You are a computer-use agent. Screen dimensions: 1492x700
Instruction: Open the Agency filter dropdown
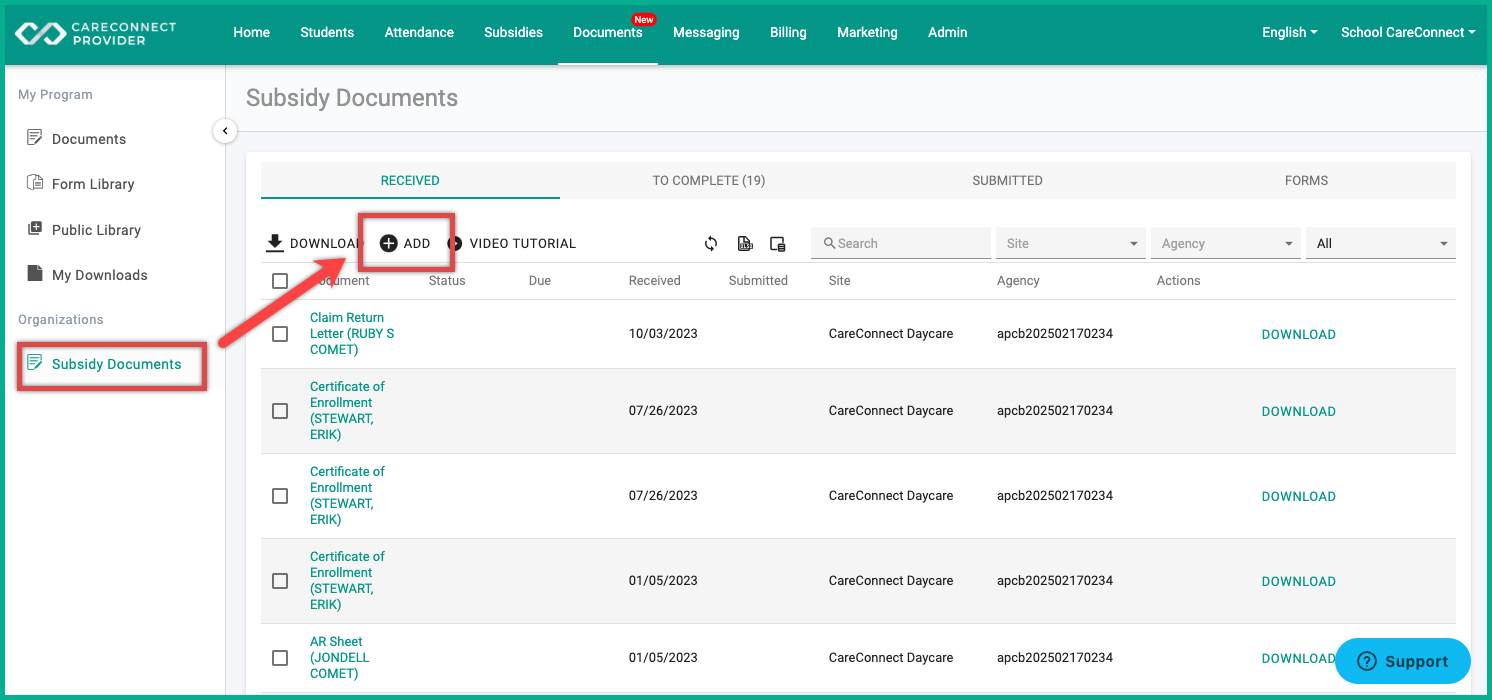(x=1226, y=243)
